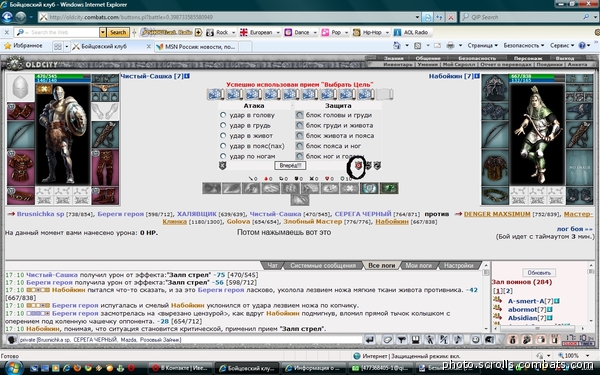Select defense option "блок груди и живота"
Viewport: 600px width, 375px height.
(x=299, y=125)
